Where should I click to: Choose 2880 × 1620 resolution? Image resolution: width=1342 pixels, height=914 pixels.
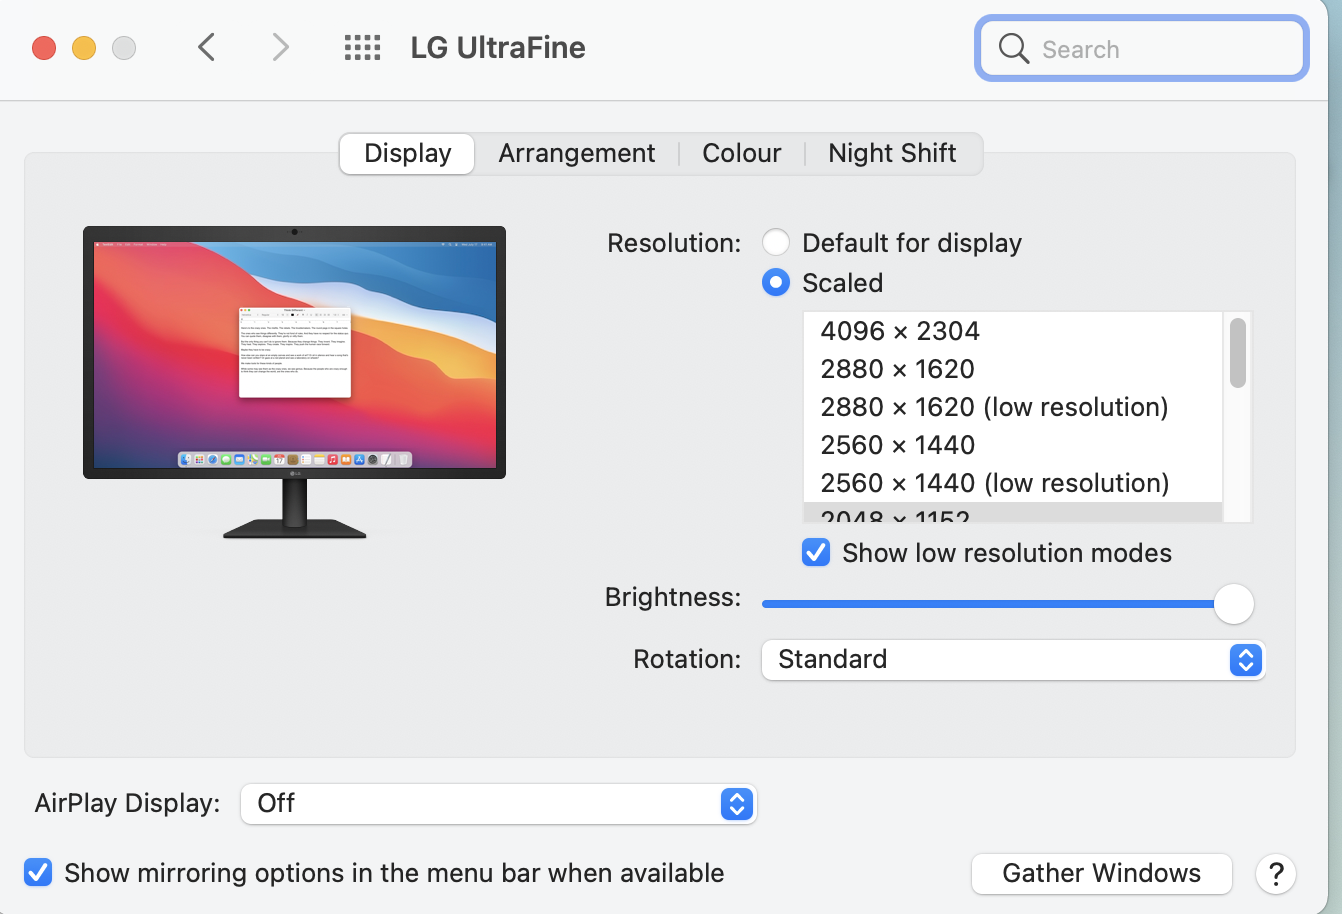pyautogui.click(x=1013, y=369)
